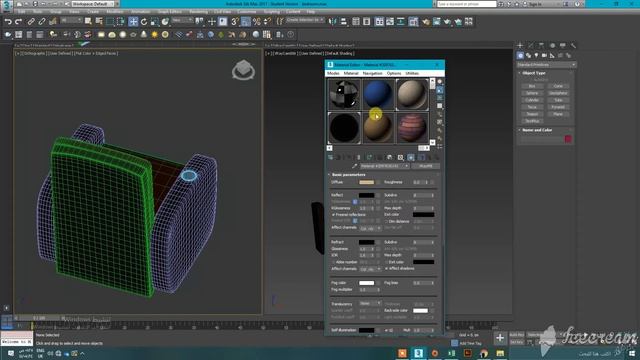Toggle Abbe number checkbox

(333, 262)
